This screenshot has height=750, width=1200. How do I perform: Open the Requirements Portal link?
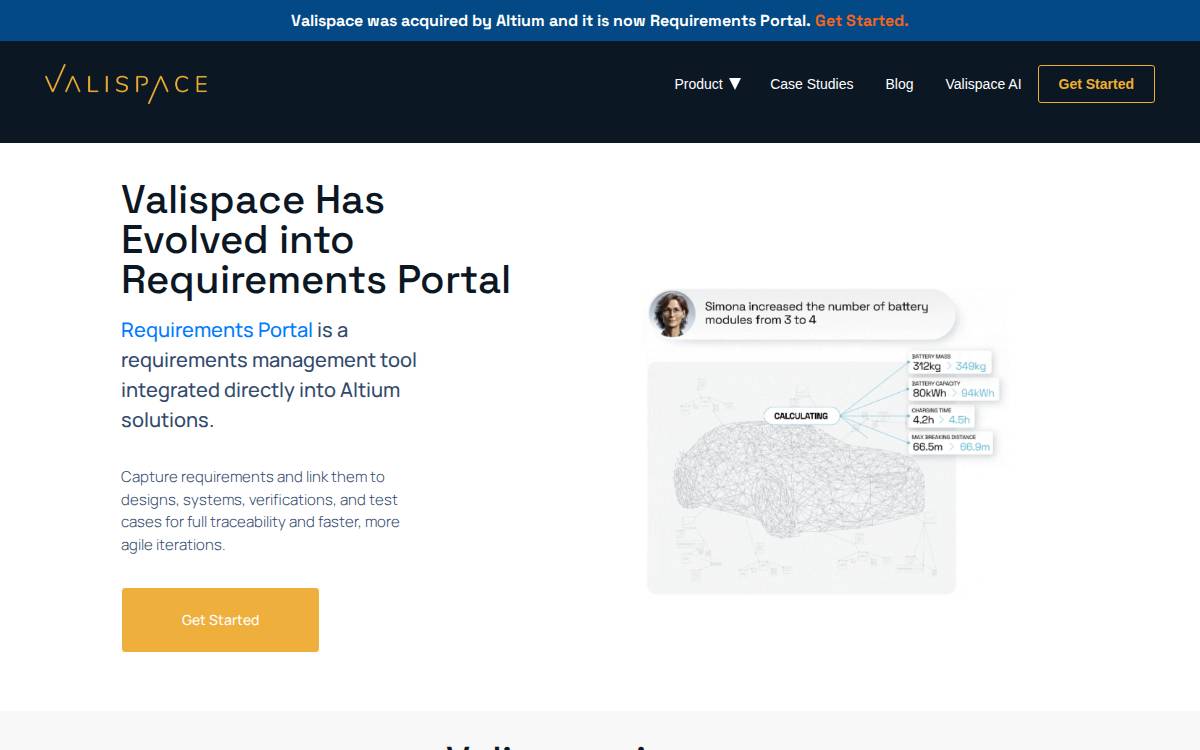pyautogui.click(x=217, y=330)
